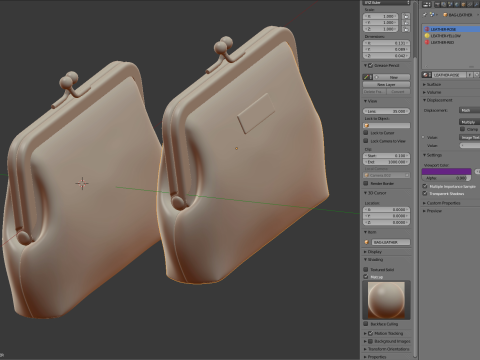
Task: Enable the Textured Solid checkbox
Action: point(366,269)
